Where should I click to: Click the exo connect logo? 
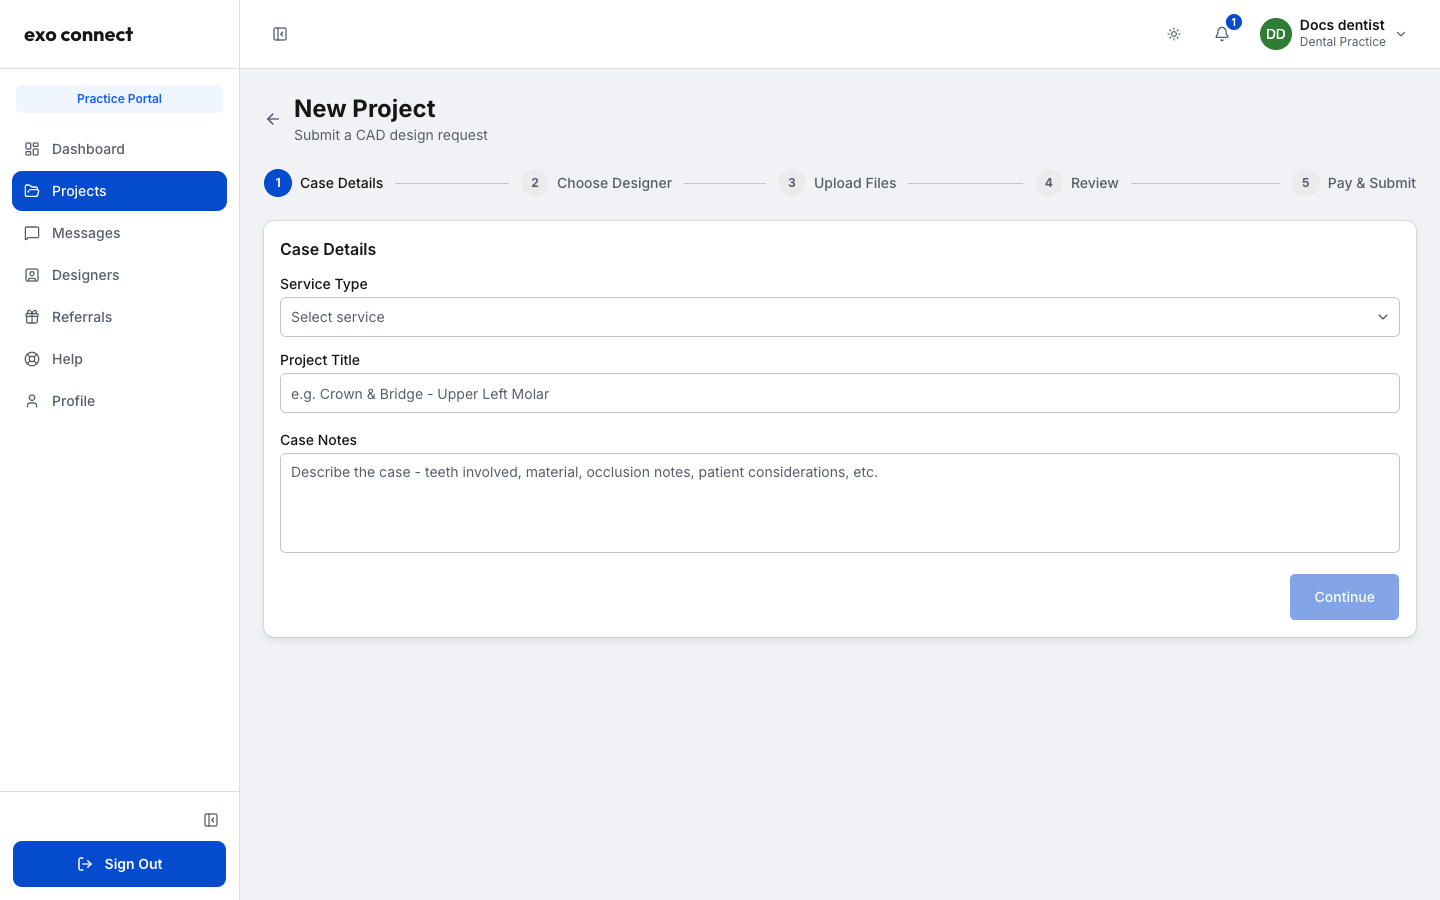[x=79, y=34]
